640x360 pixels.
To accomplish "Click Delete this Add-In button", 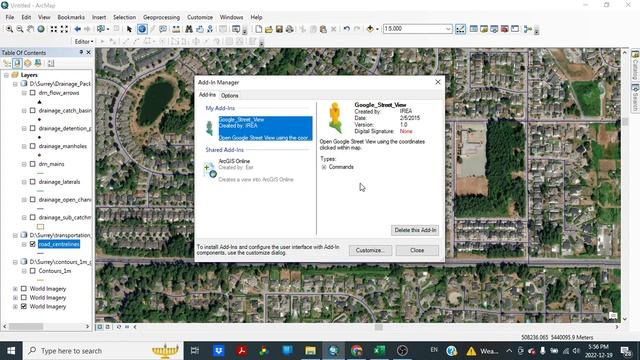I will 415,230.
